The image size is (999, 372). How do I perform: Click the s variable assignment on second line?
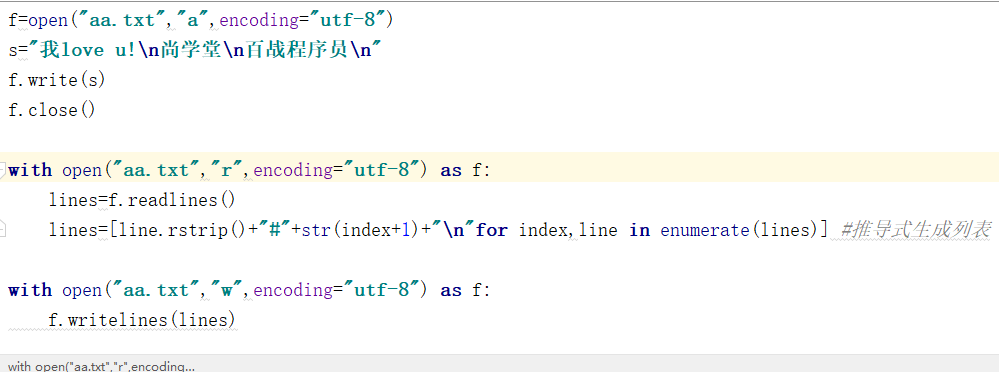click(x=13, y=51)
